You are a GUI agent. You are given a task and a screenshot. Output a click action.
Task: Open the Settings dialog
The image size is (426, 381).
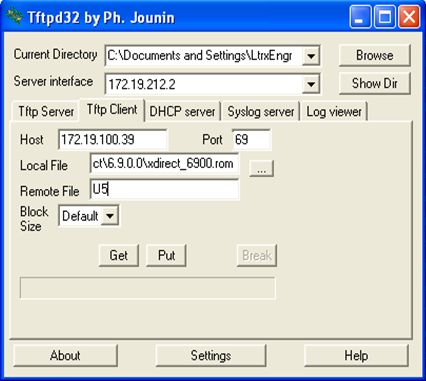pos(211,355)
